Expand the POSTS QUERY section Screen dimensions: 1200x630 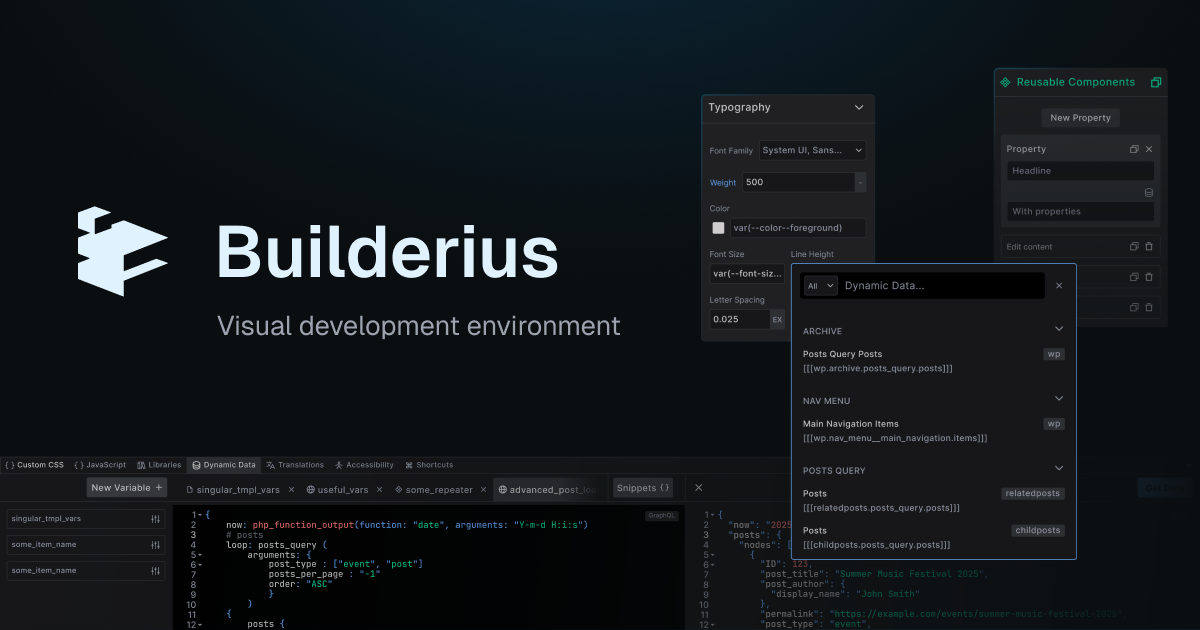pyautogui.click(x=1058, y=470)
